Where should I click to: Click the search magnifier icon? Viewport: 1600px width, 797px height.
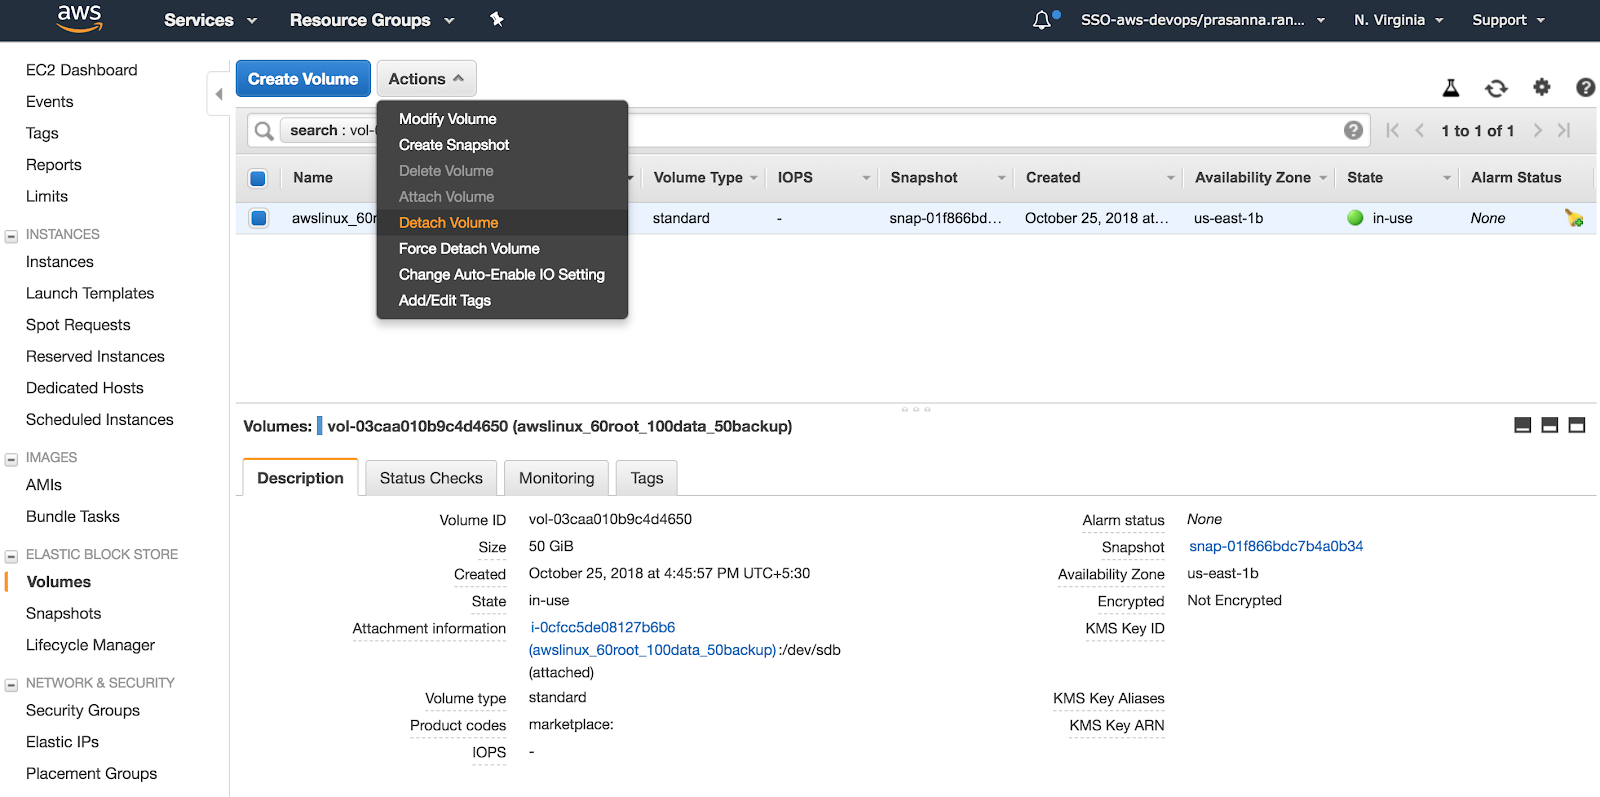[264, 131]
